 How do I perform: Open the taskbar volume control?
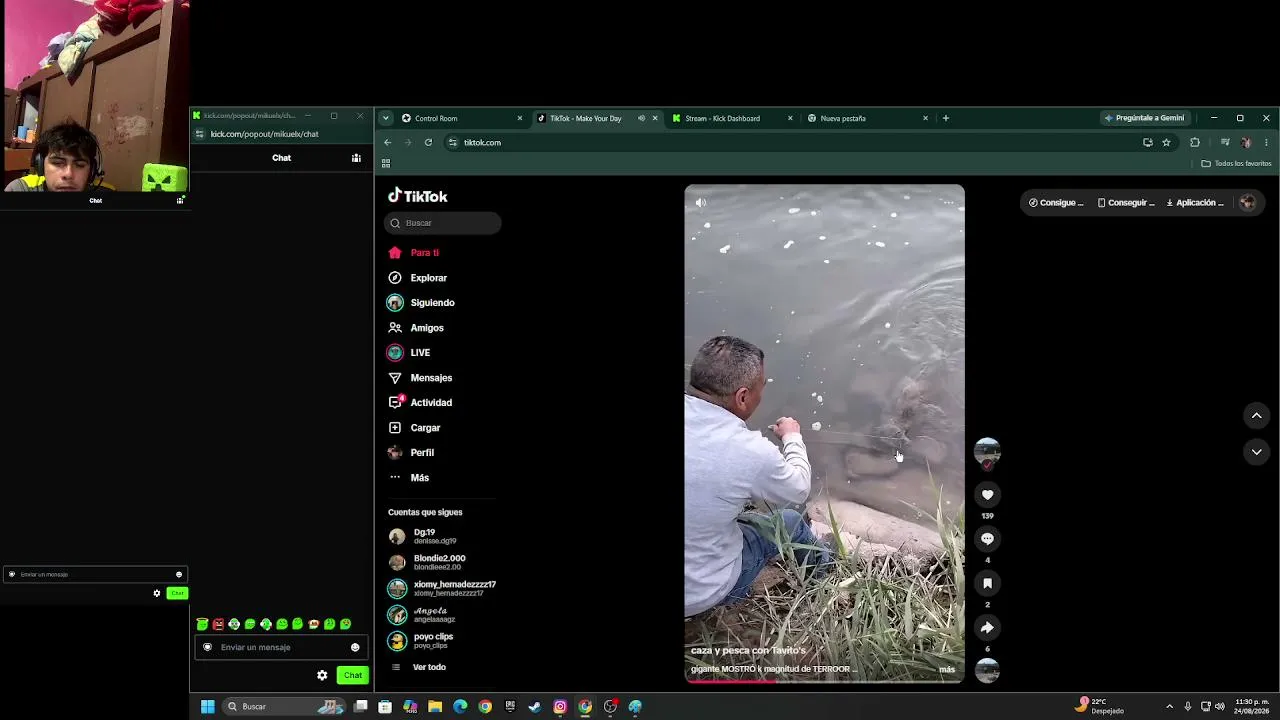[x=1219, y=706]
